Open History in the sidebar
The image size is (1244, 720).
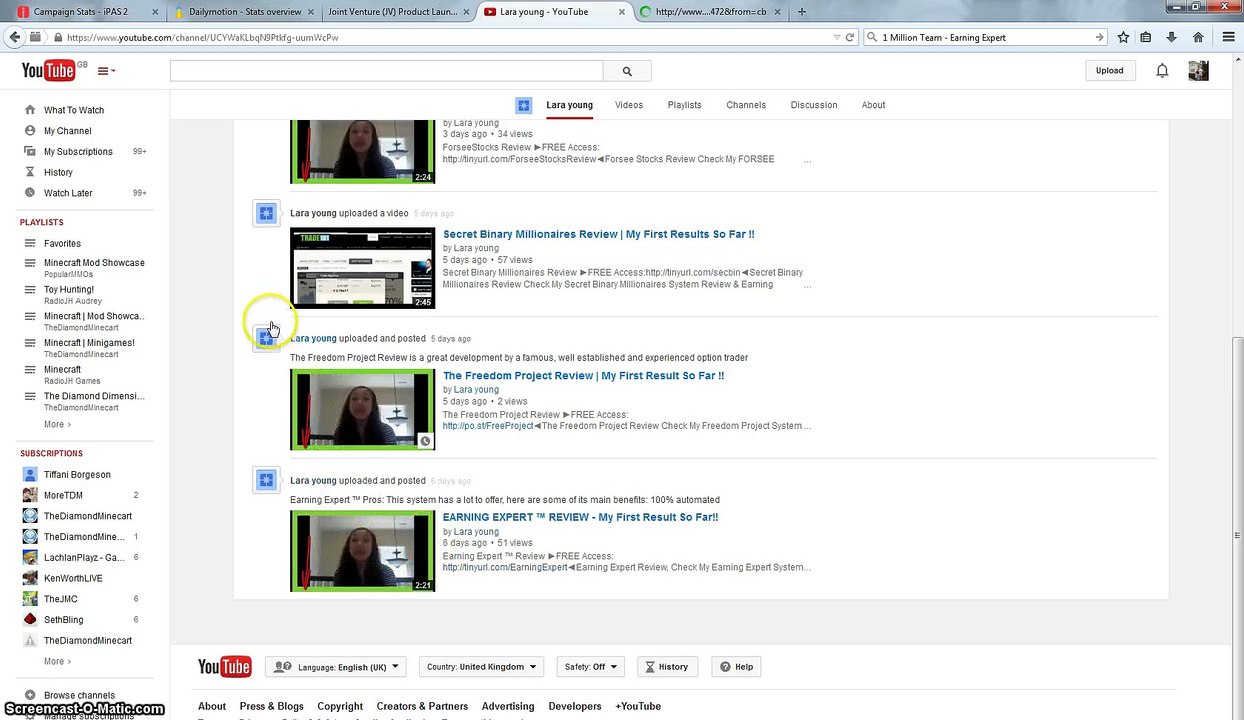[58, 173]
